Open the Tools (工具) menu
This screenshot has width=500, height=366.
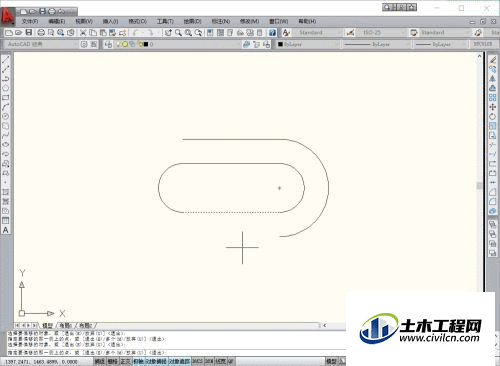tap(165, 21)
